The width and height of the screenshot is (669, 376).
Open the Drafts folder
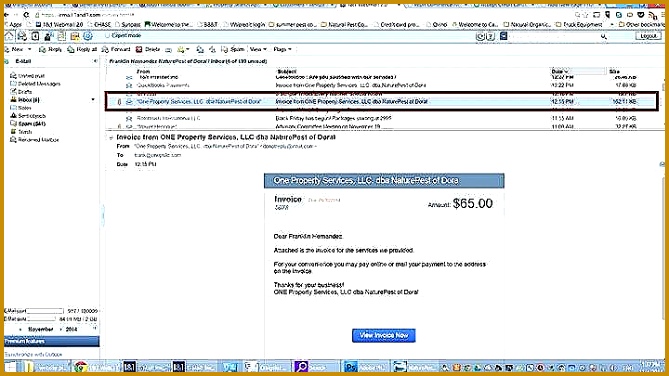(x=21, y=92)
